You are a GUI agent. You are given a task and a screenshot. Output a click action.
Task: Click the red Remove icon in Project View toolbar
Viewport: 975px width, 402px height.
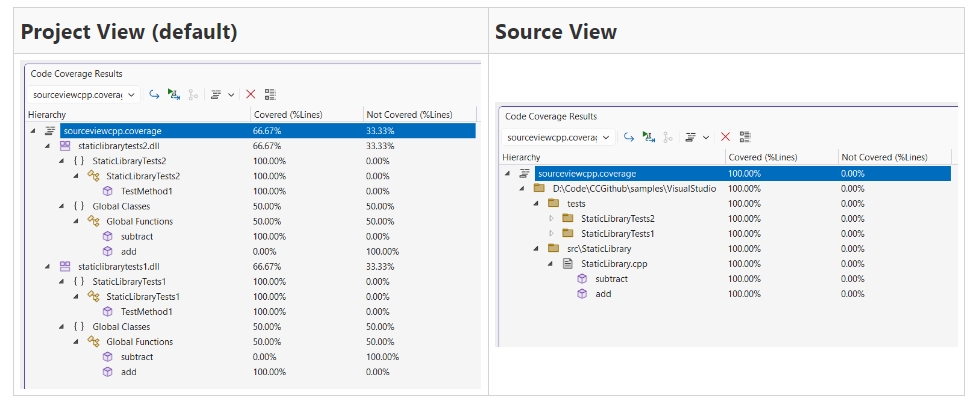(251, 94)
